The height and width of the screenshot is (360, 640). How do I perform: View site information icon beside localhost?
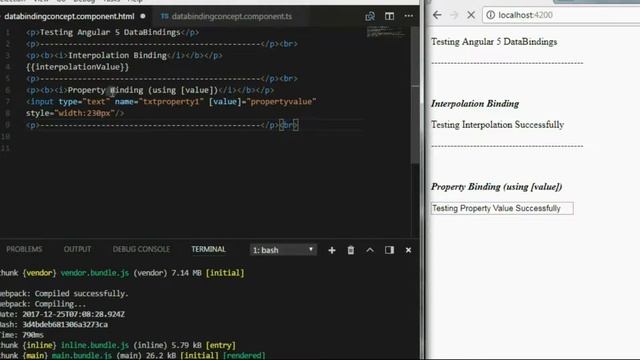pos(491,15)
